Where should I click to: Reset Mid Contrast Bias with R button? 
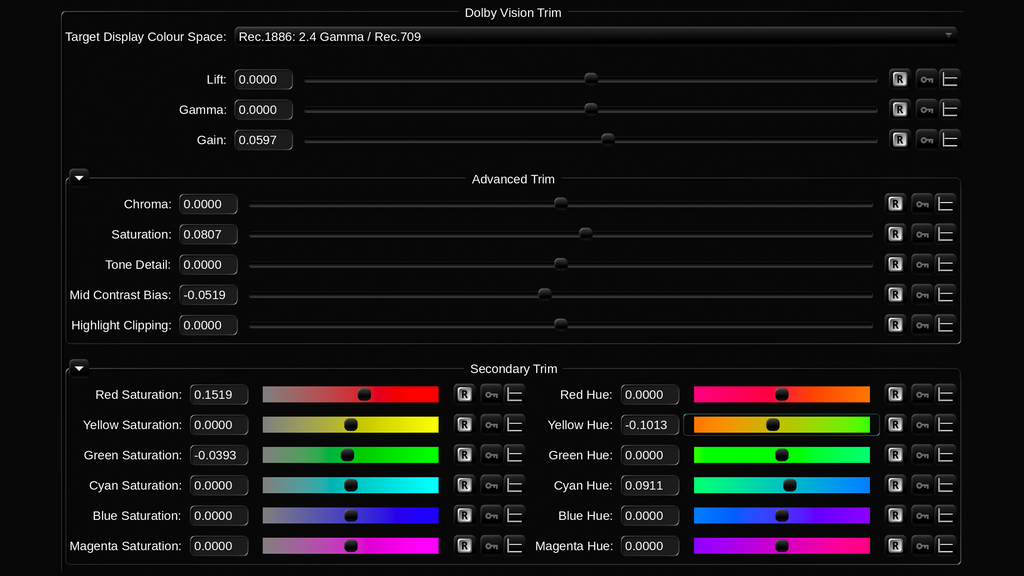(x=895, y=295)
